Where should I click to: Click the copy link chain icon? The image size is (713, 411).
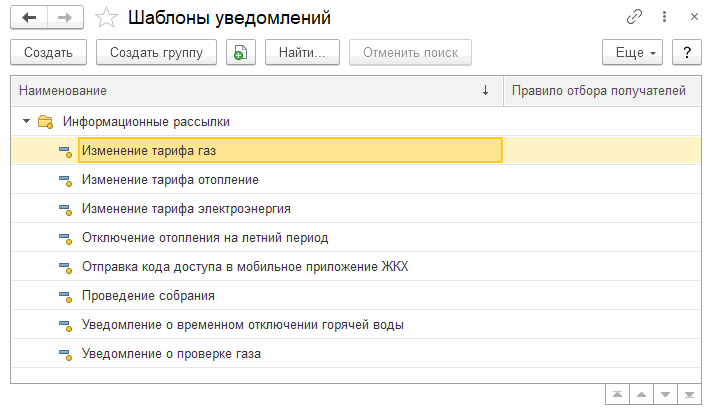click(634, 18)
